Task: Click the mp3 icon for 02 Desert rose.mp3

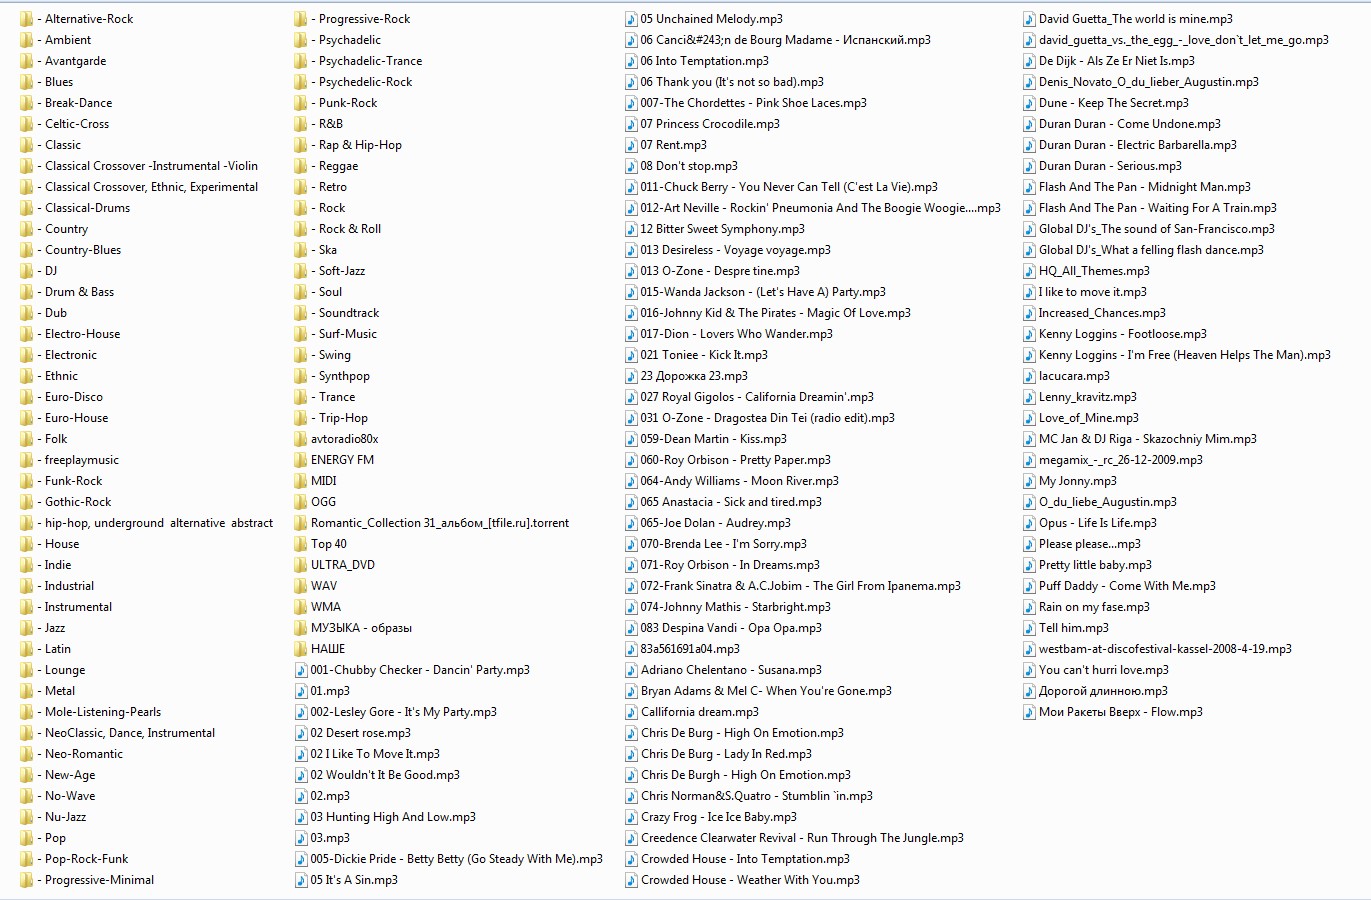Action: tap(301, 733)
